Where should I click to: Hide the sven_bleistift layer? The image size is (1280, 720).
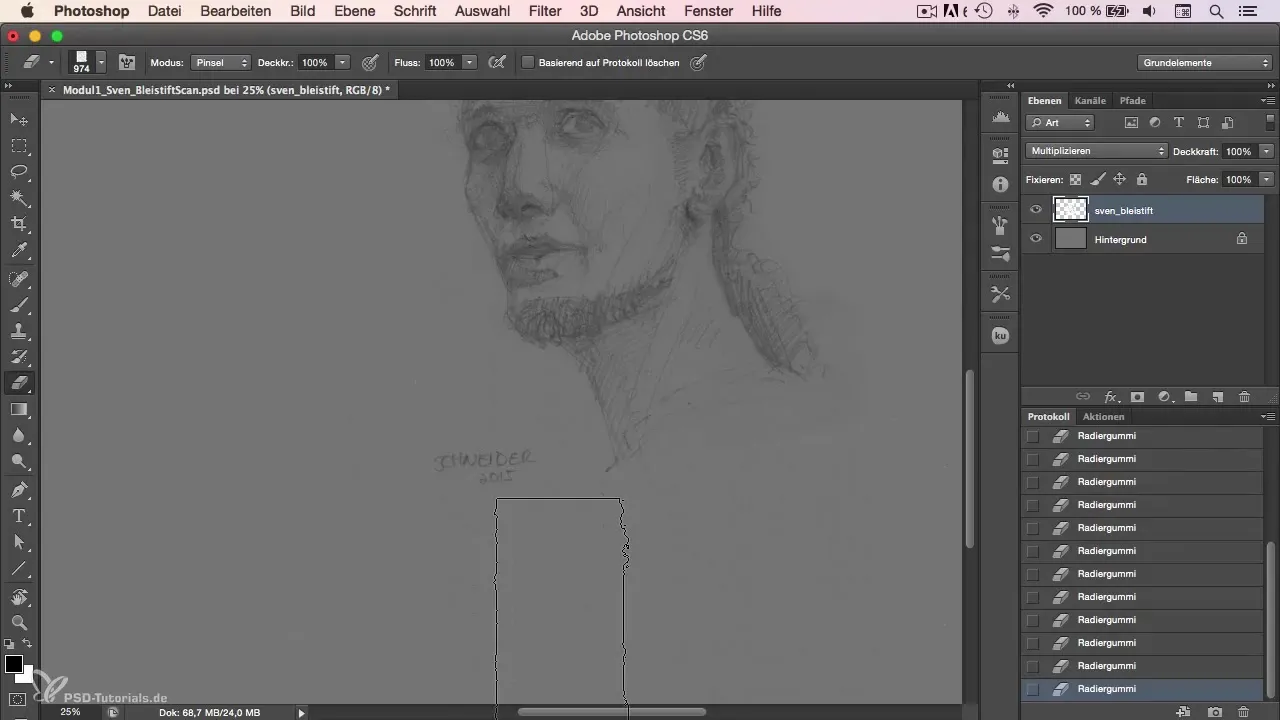pyautogui.click(x=1036, y=210)
